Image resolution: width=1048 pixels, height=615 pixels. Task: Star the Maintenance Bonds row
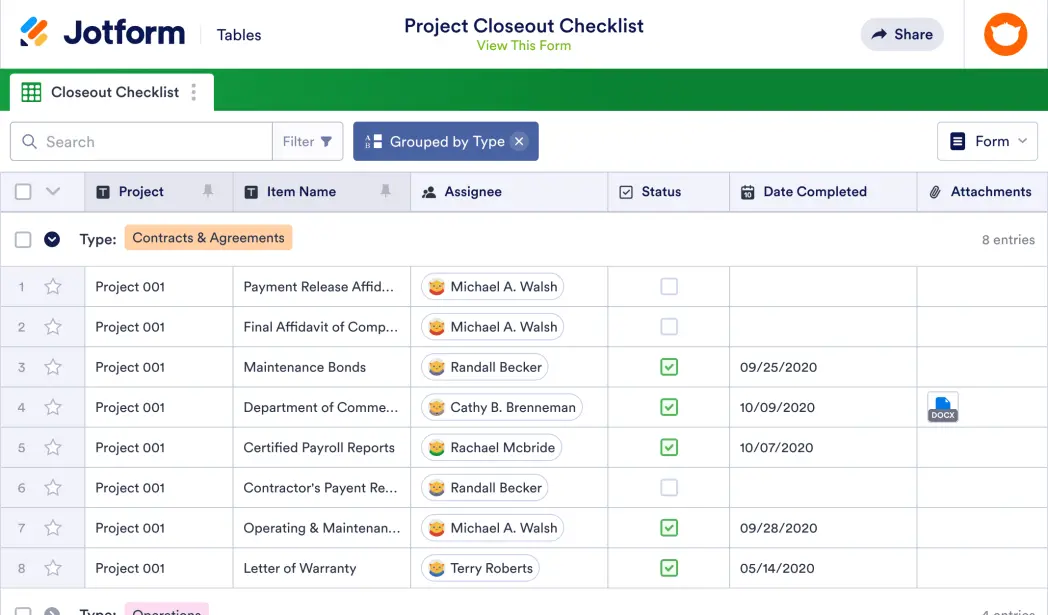55,367
